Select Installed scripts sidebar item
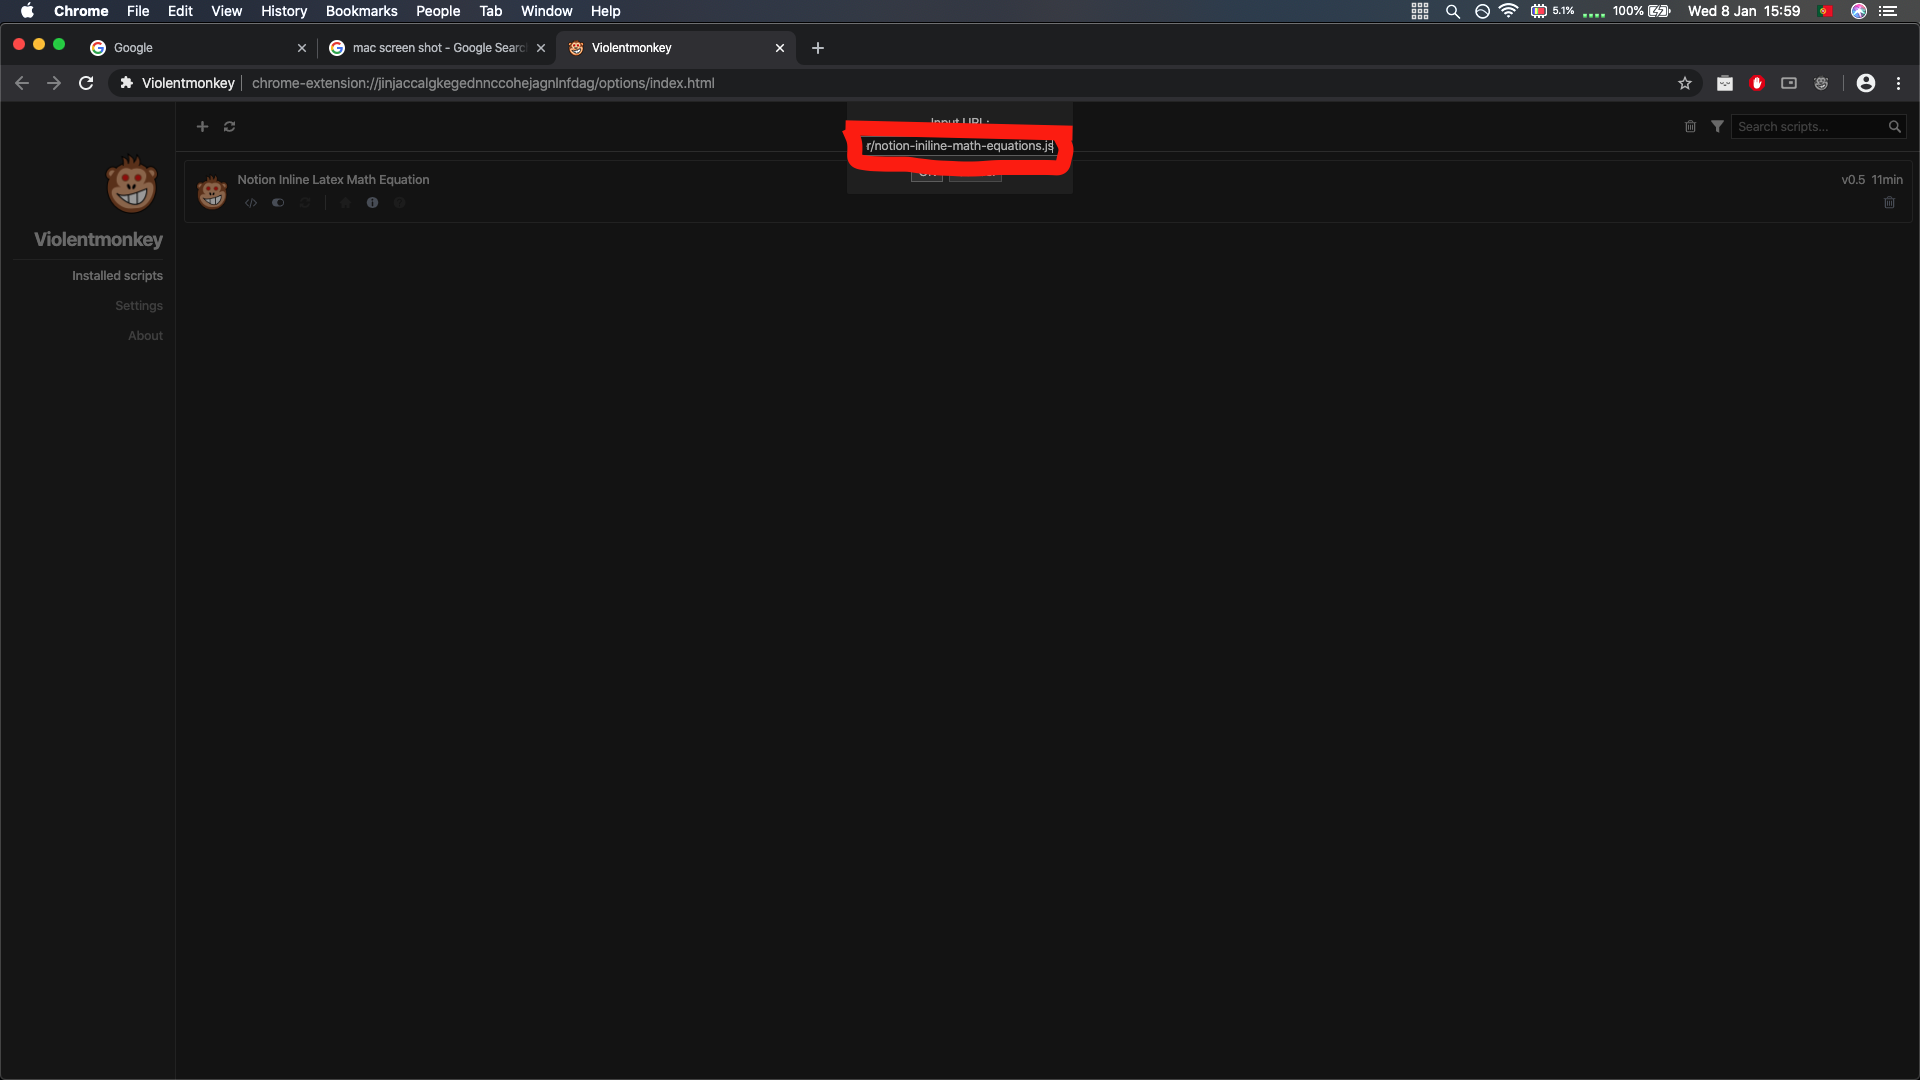Viewport: 1920px width, 1080px height. 117,276
